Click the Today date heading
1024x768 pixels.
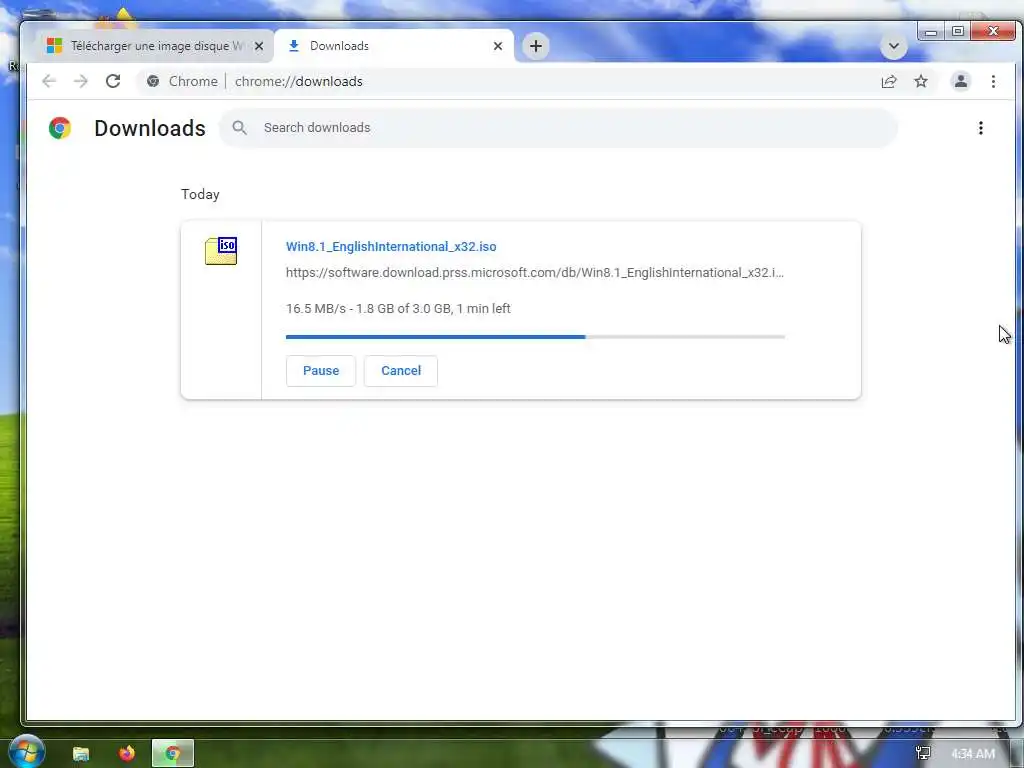coord(200,195)
